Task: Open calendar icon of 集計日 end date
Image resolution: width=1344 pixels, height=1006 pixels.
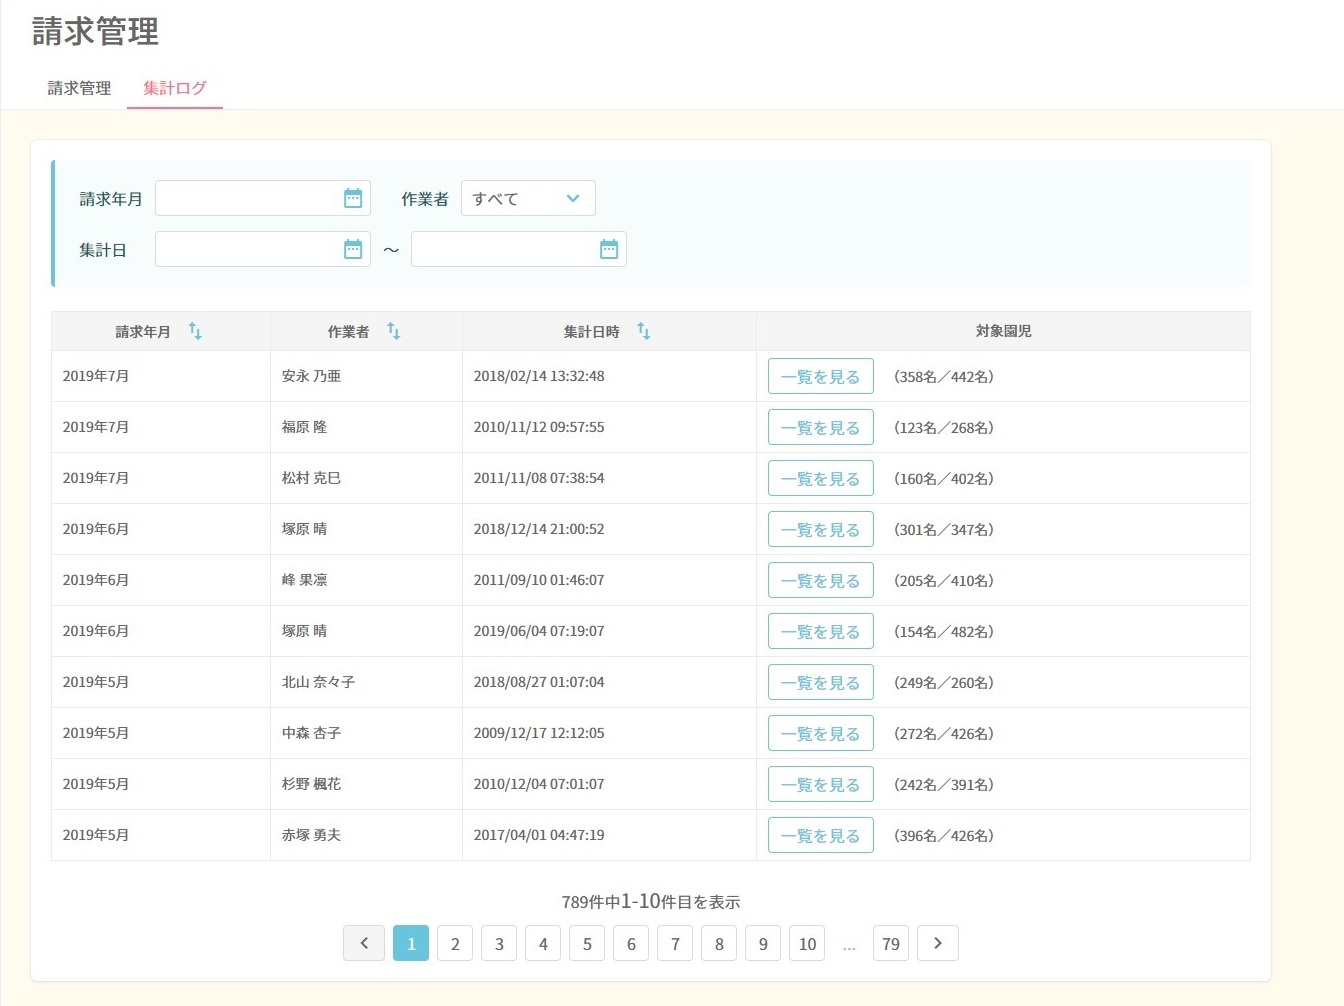Action: tap(609, 249)
